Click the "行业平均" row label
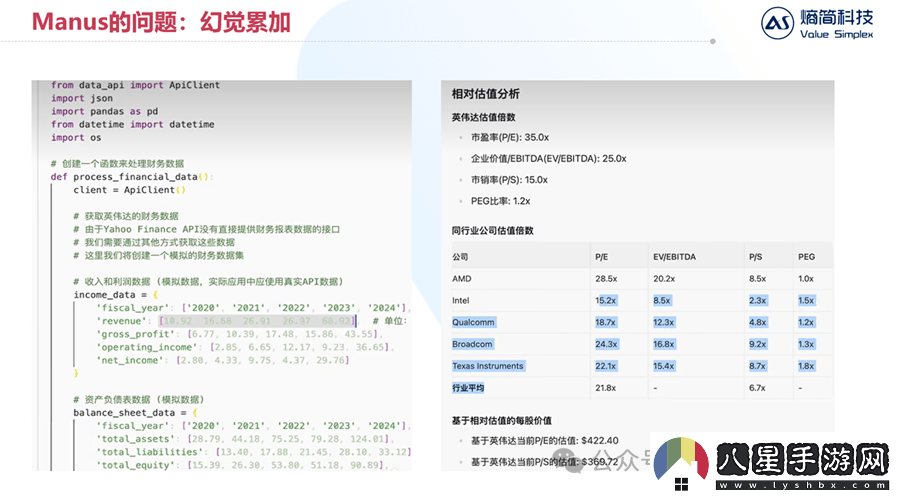The height and width of the screenshot is (496, 900). pyautogui.click(x=468, y=388)
